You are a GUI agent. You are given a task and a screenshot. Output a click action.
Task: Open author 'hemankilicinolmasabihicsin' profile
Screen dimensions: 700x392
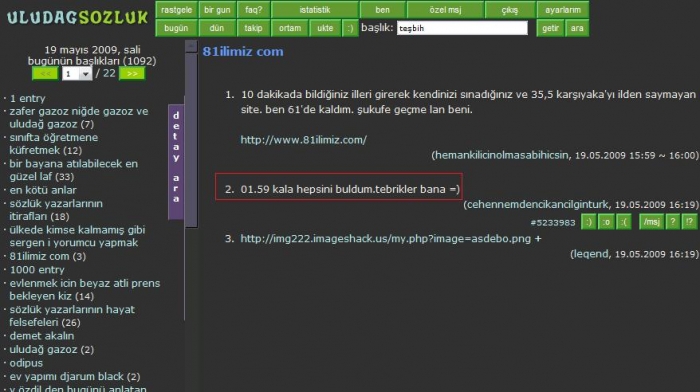coord(502,155)
